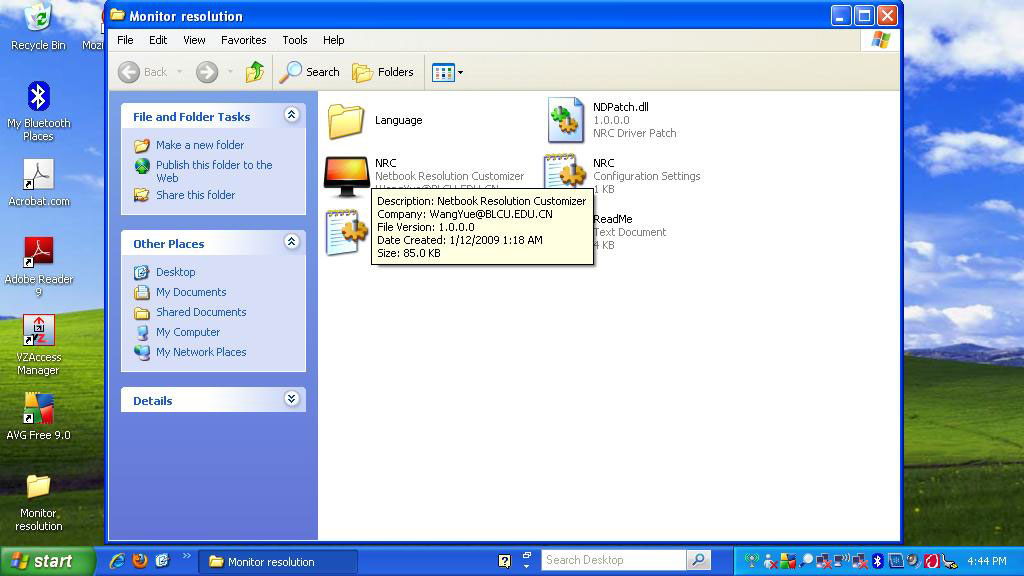Open the volume control in the system tray
This screenshot has width=1024, height=576.
[x=912, y=560]
